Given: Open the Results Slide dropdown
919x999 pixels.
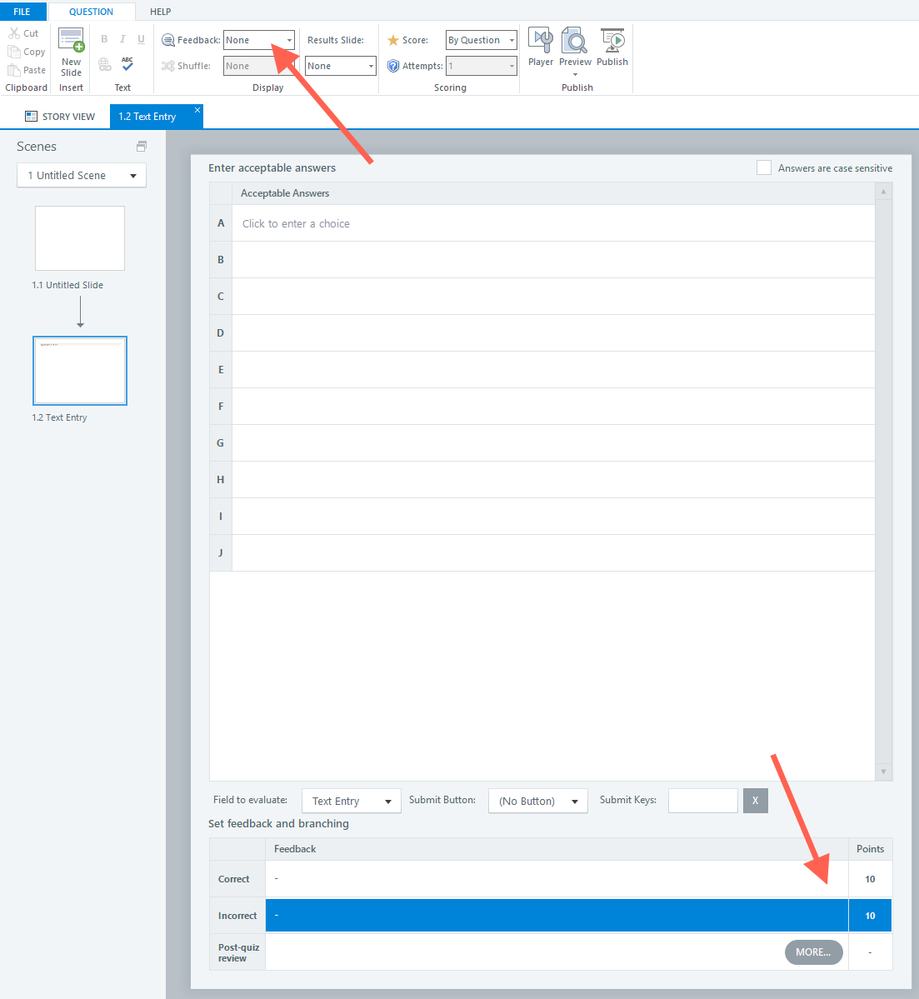Looking at the screenshot, I should pyautogui.click(x=340, y=66).
